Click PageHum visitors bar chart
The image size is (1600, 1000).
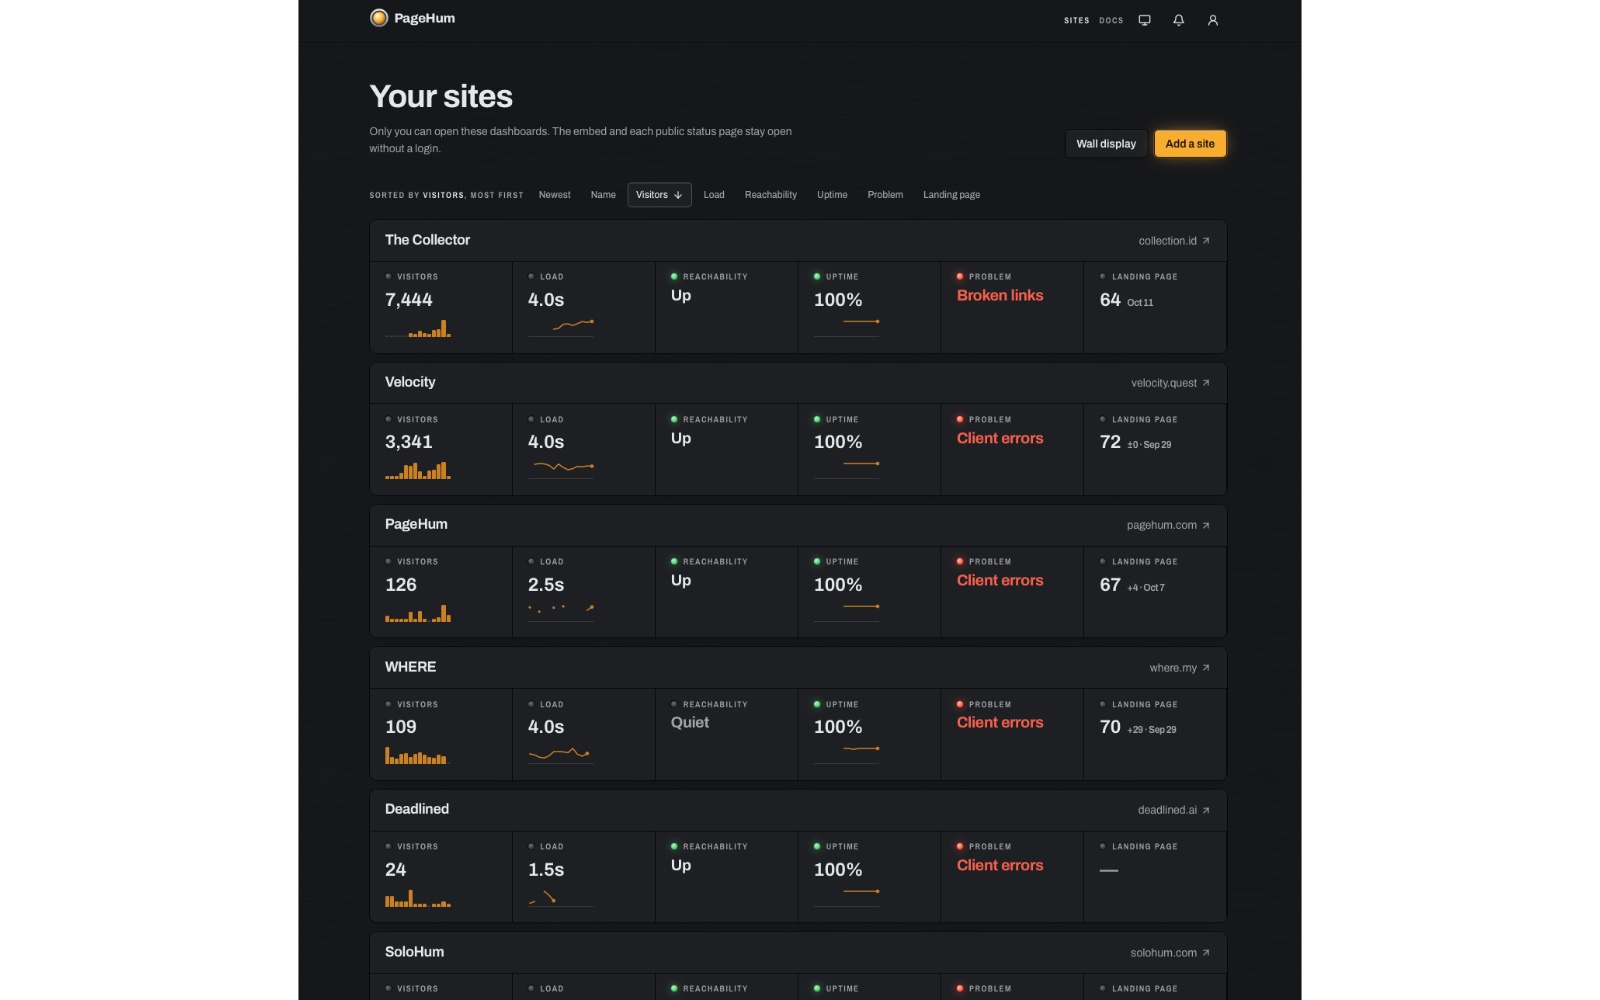pos(418,613)
